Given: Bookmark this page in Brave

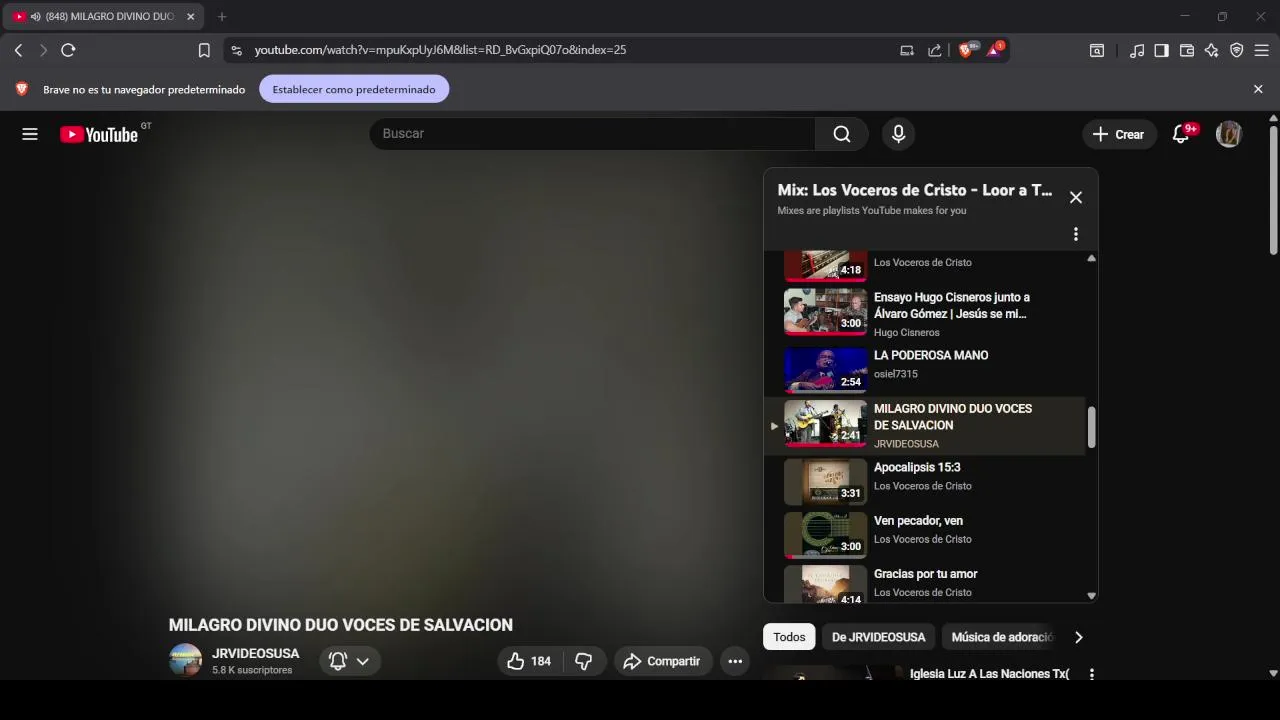Looking at the screenshot, I should 204,50.
